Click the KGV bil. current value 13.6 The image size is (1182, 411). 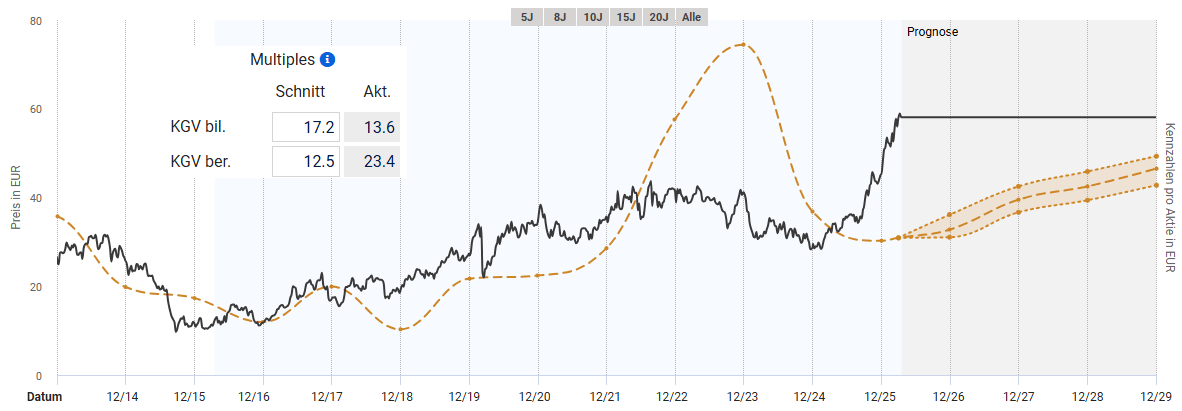[x=372, y=128]
